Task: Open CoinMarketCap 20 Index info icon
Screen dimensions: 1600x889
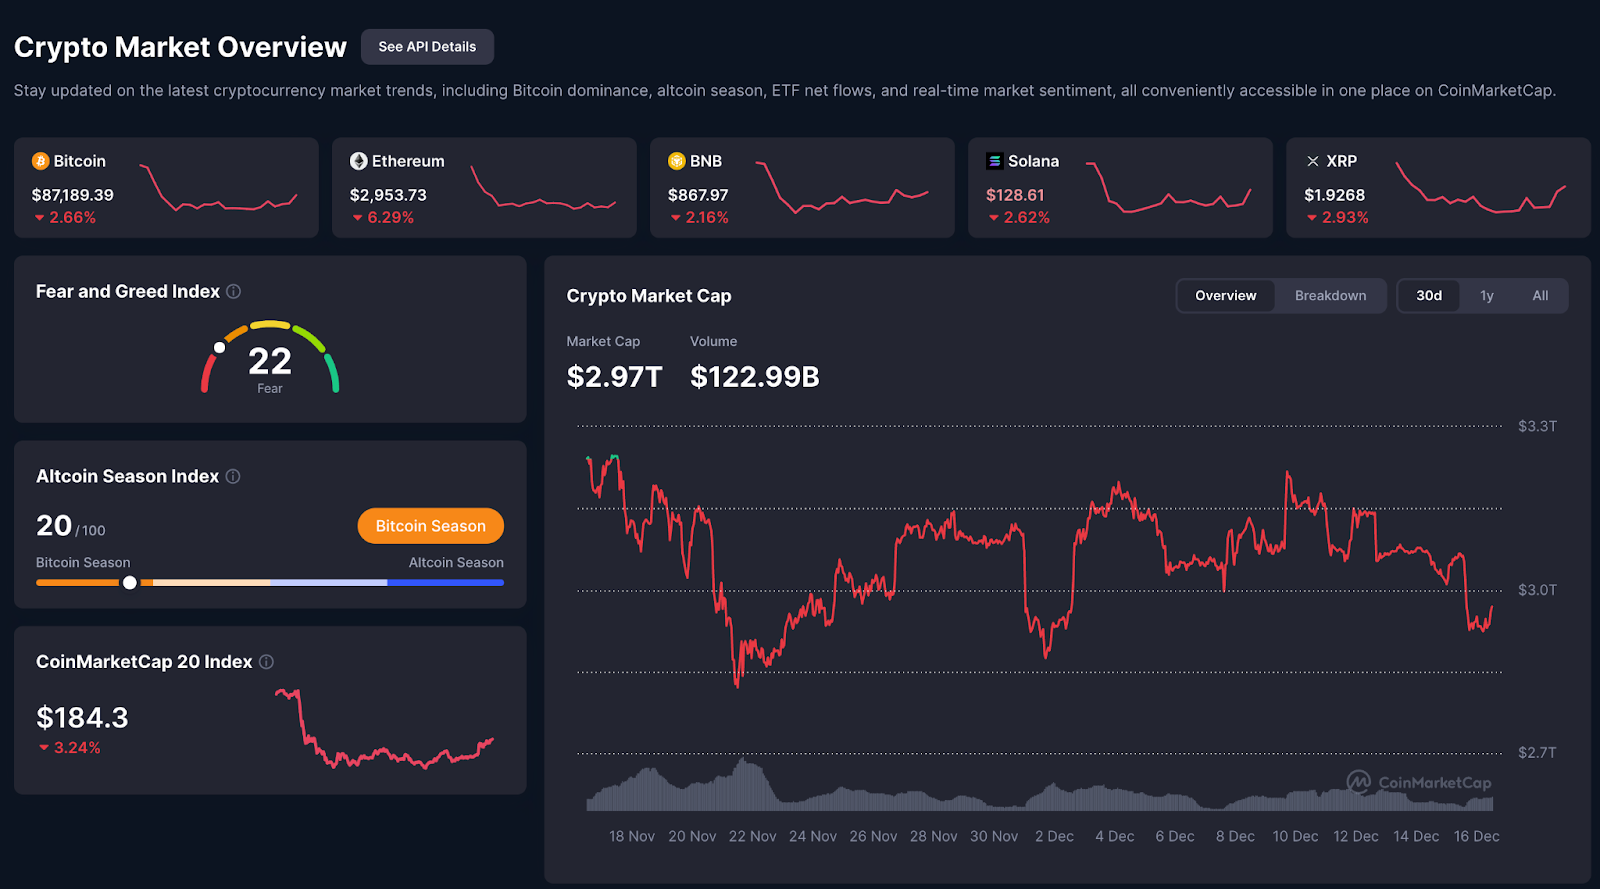Action: tap(267, 662)
